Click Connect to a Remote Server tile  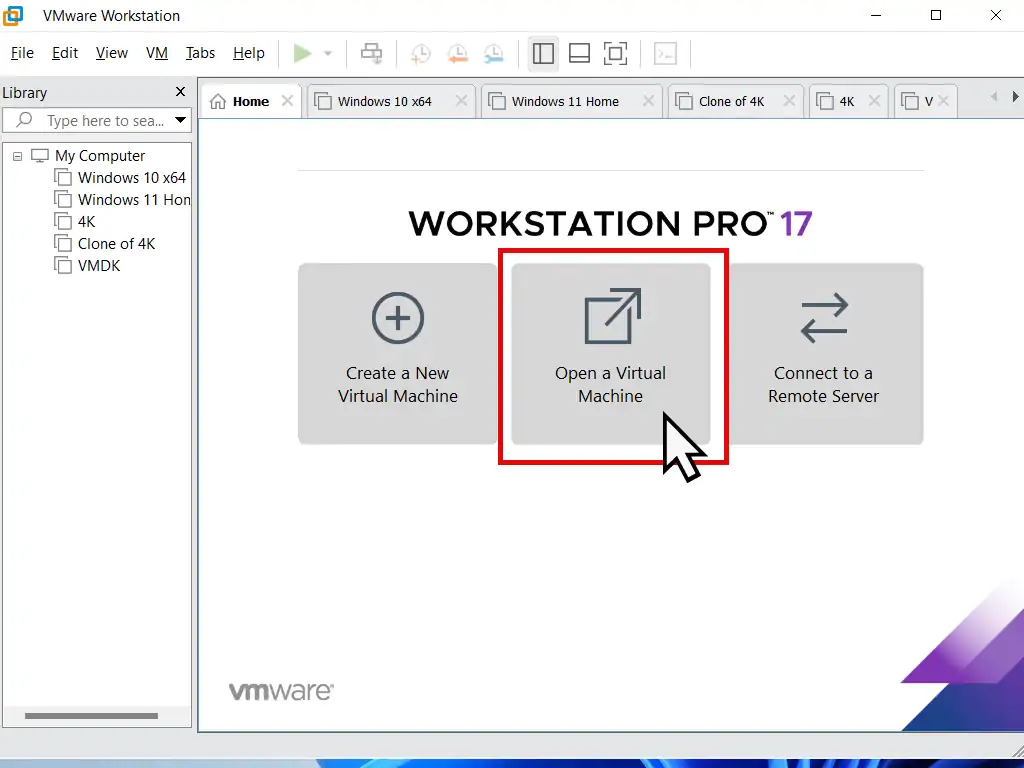(x=824, y=354)
